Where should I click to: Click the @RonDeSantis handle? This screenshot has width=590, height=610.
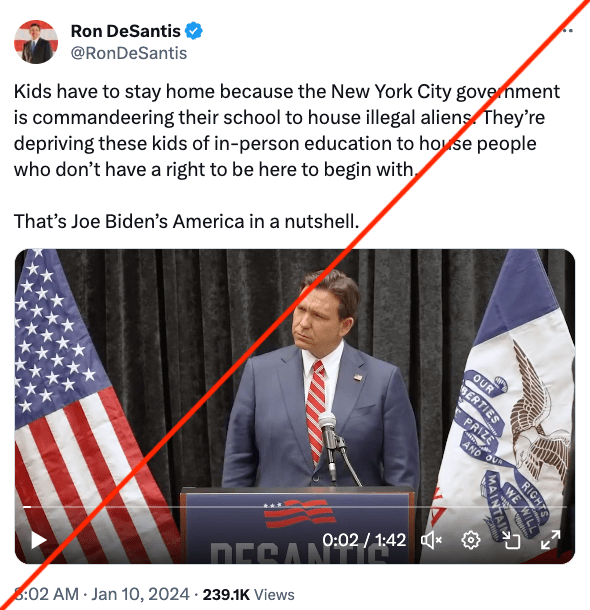click(129, 53)
